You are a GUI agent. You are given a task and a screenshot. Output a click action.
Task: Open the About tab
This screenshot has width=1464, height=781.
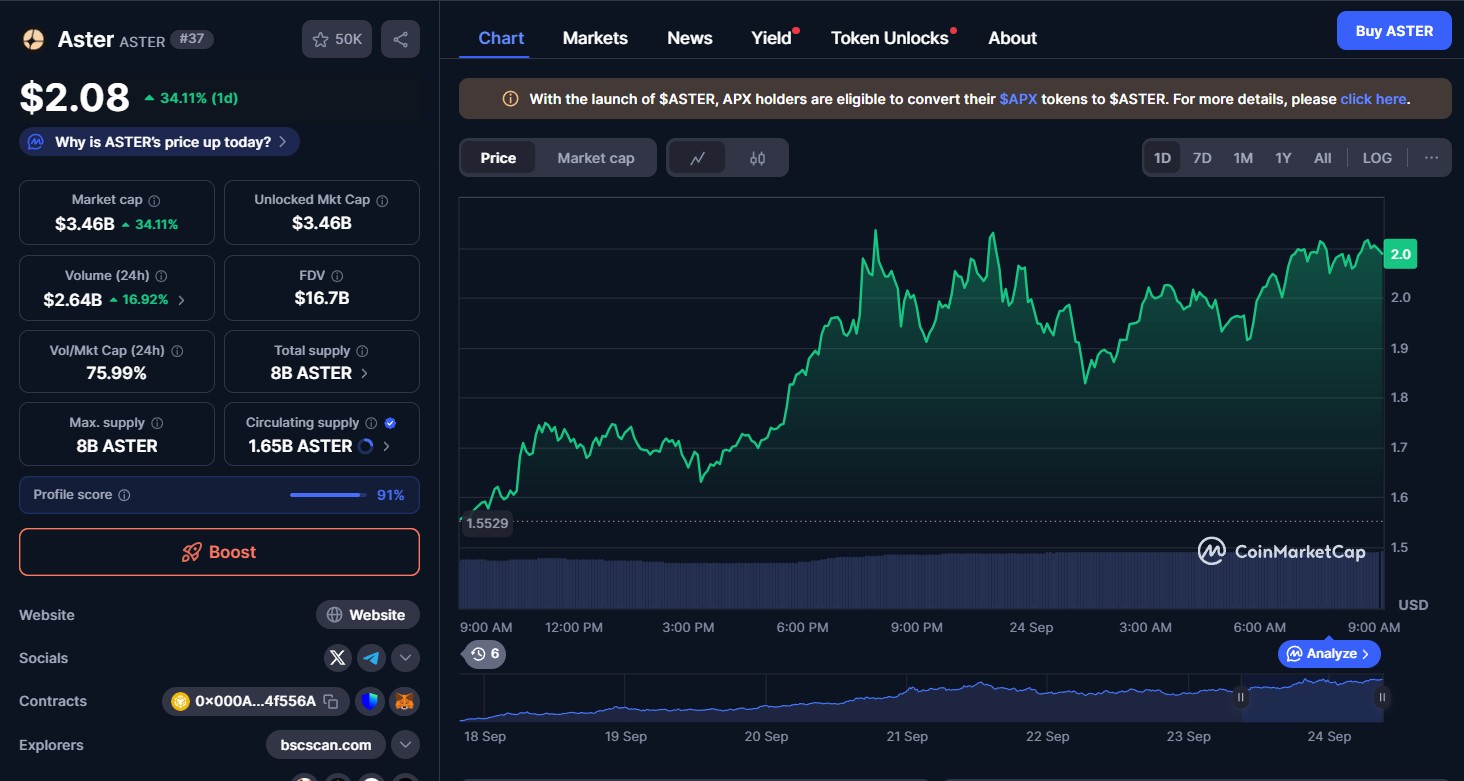click(1012, 38)
